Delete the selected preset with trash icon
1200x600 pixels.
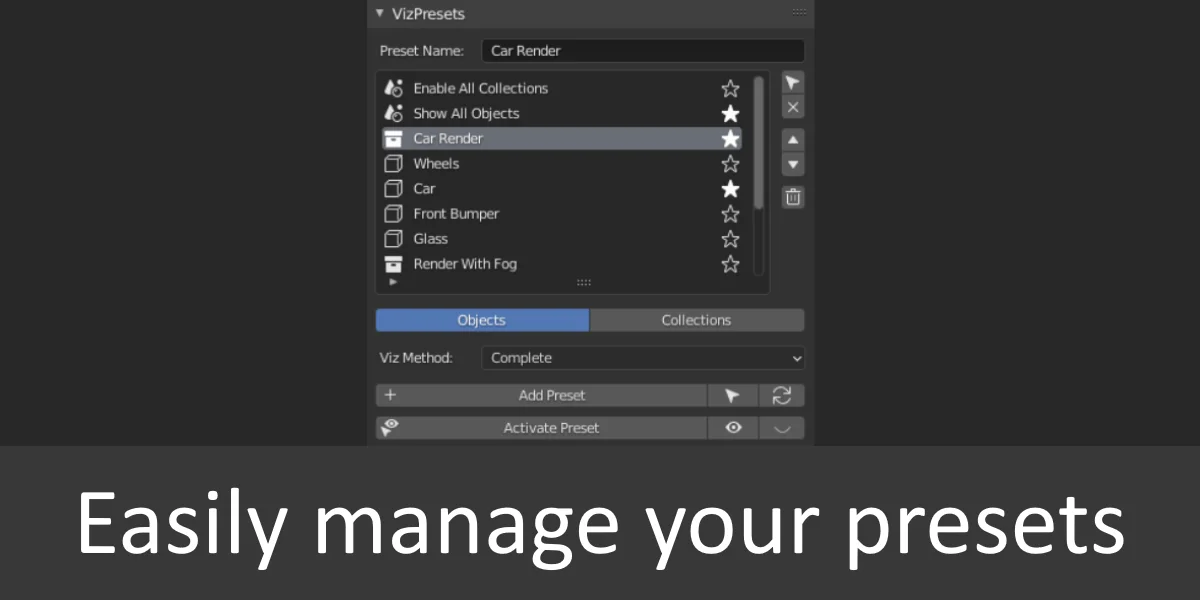792,197
